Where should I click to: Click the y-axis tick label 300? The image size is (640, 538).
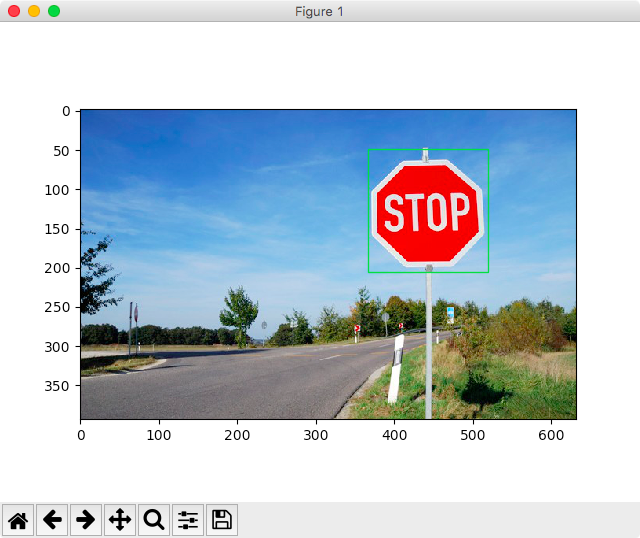point(57,347)
